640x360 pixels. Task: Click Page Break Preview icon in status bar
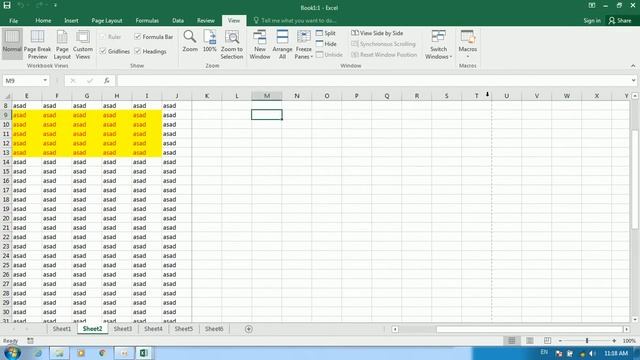tap(547, 340)
